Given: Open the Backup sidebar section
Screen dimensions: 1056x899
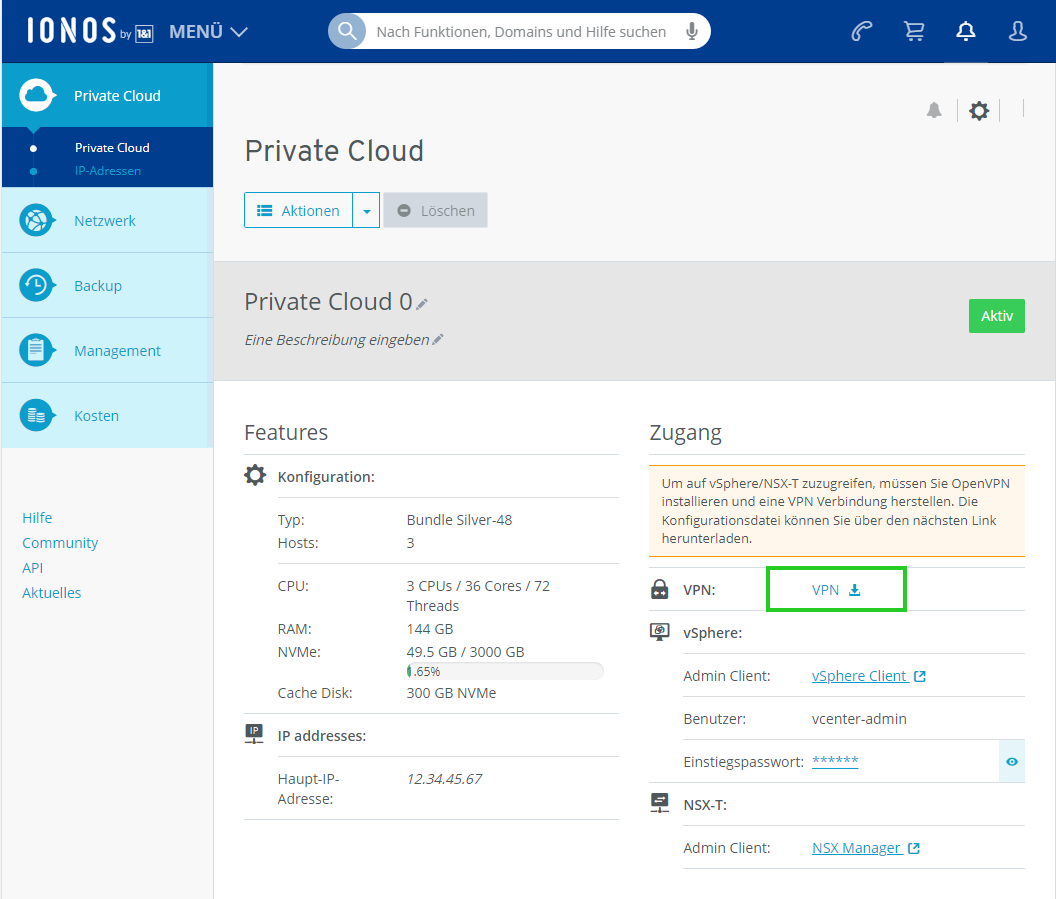Looking at the screenshot, I should click(108, 286).
